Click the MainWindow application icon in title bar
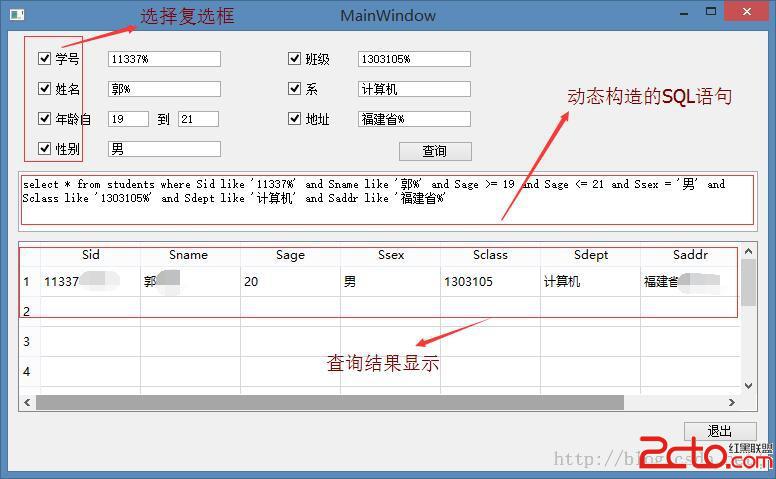The width and height of the screenshot is (776, 479). 17,15
